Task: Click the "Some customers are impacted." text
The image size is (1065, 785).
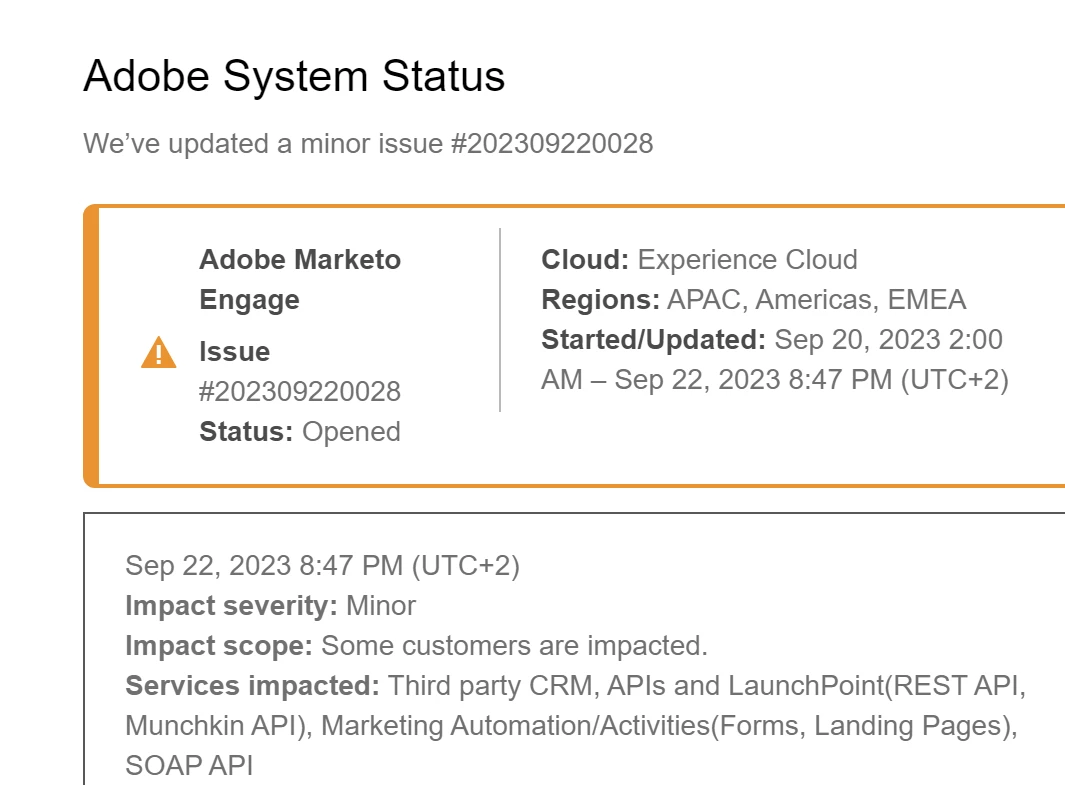Action: [x=514, y=646]
